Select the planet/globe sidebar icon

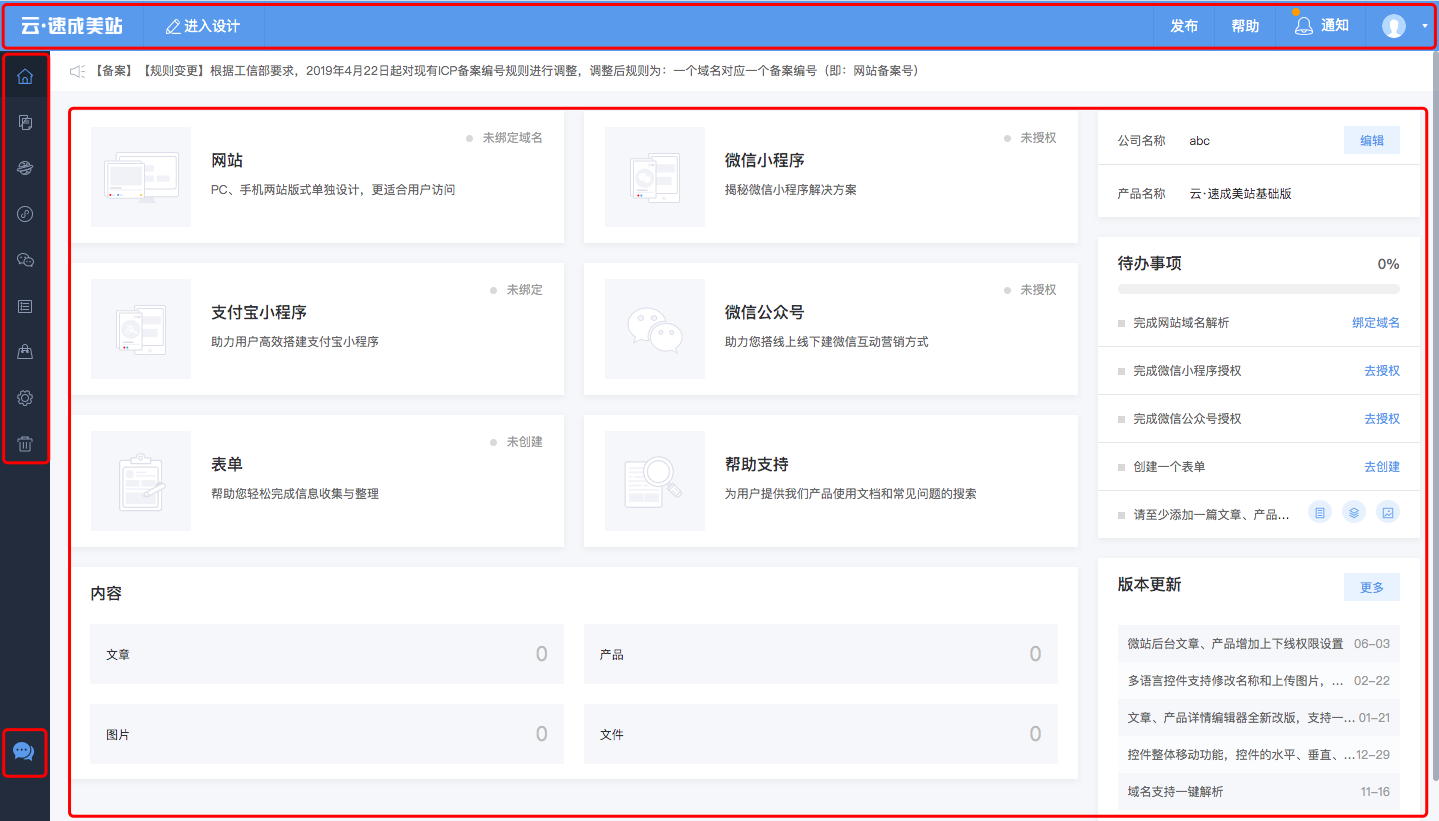point(25,168)
